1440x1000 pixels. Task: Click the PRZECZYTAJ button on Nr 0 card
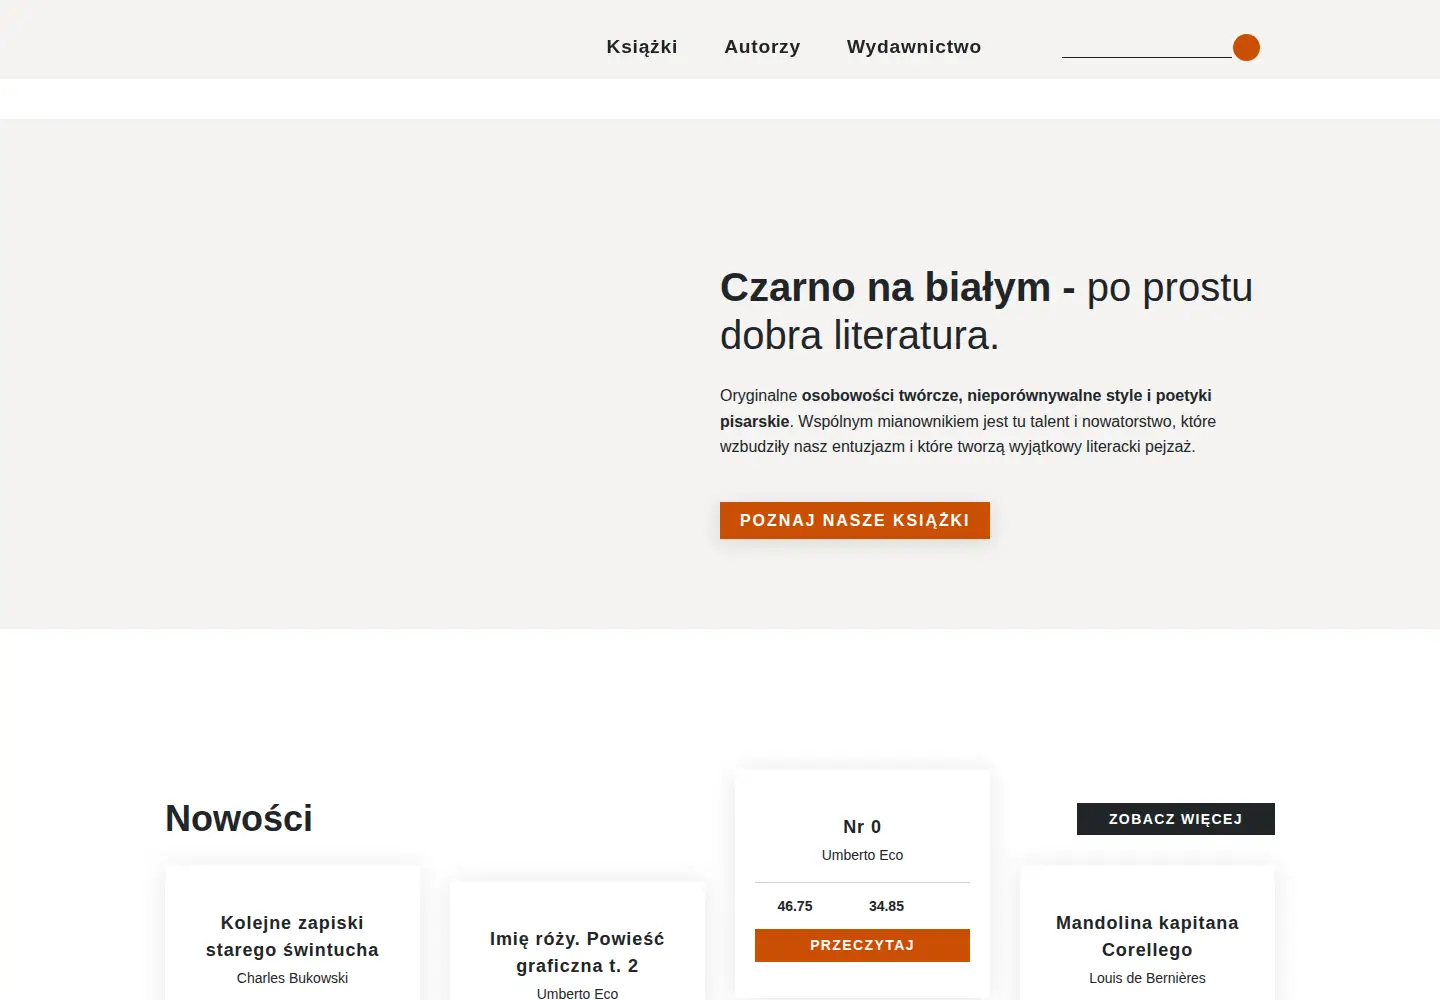862,945
